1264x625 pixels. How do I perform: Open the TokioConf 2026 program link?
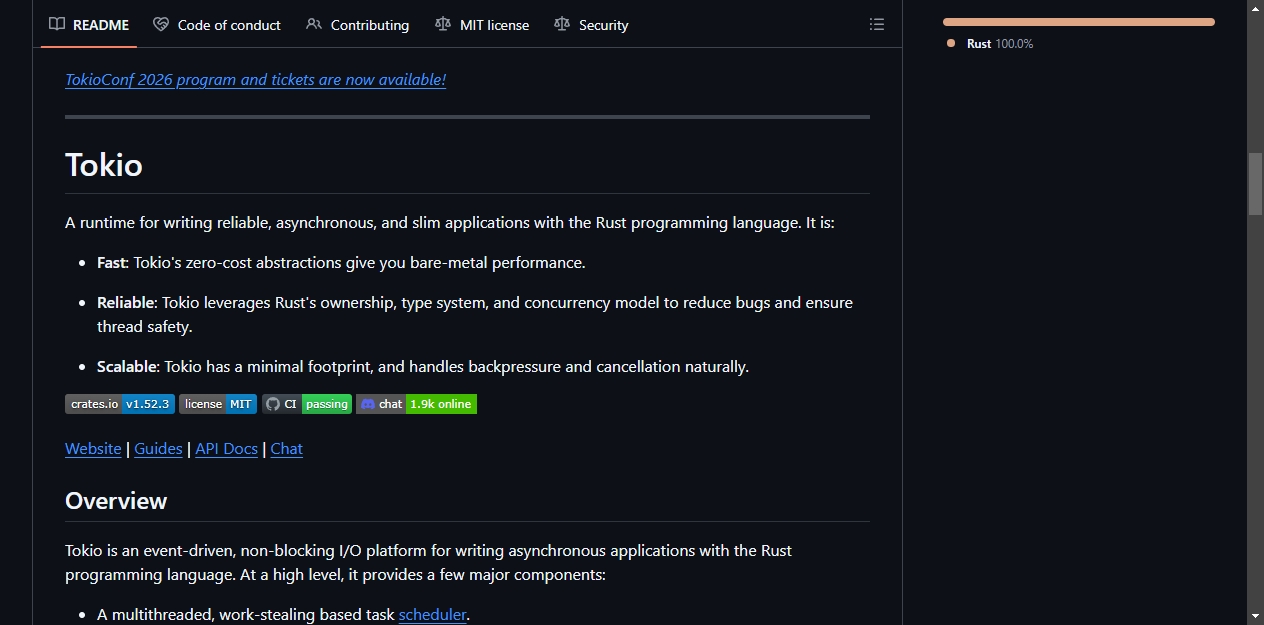255,80
